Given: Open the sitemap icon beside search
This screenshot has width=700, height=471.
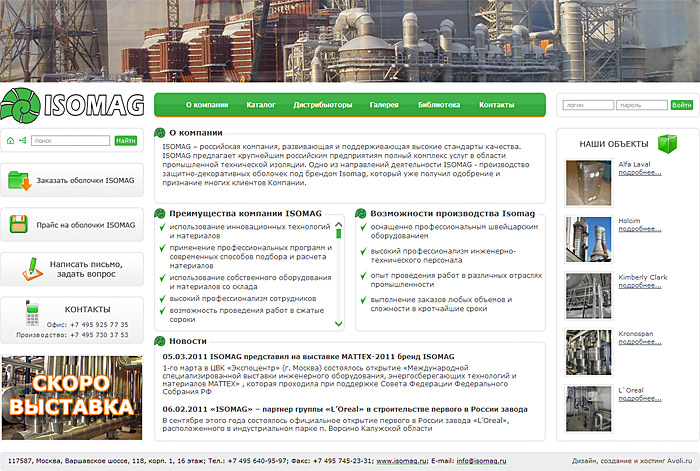Looking at the screenshot, I should 23,141.
